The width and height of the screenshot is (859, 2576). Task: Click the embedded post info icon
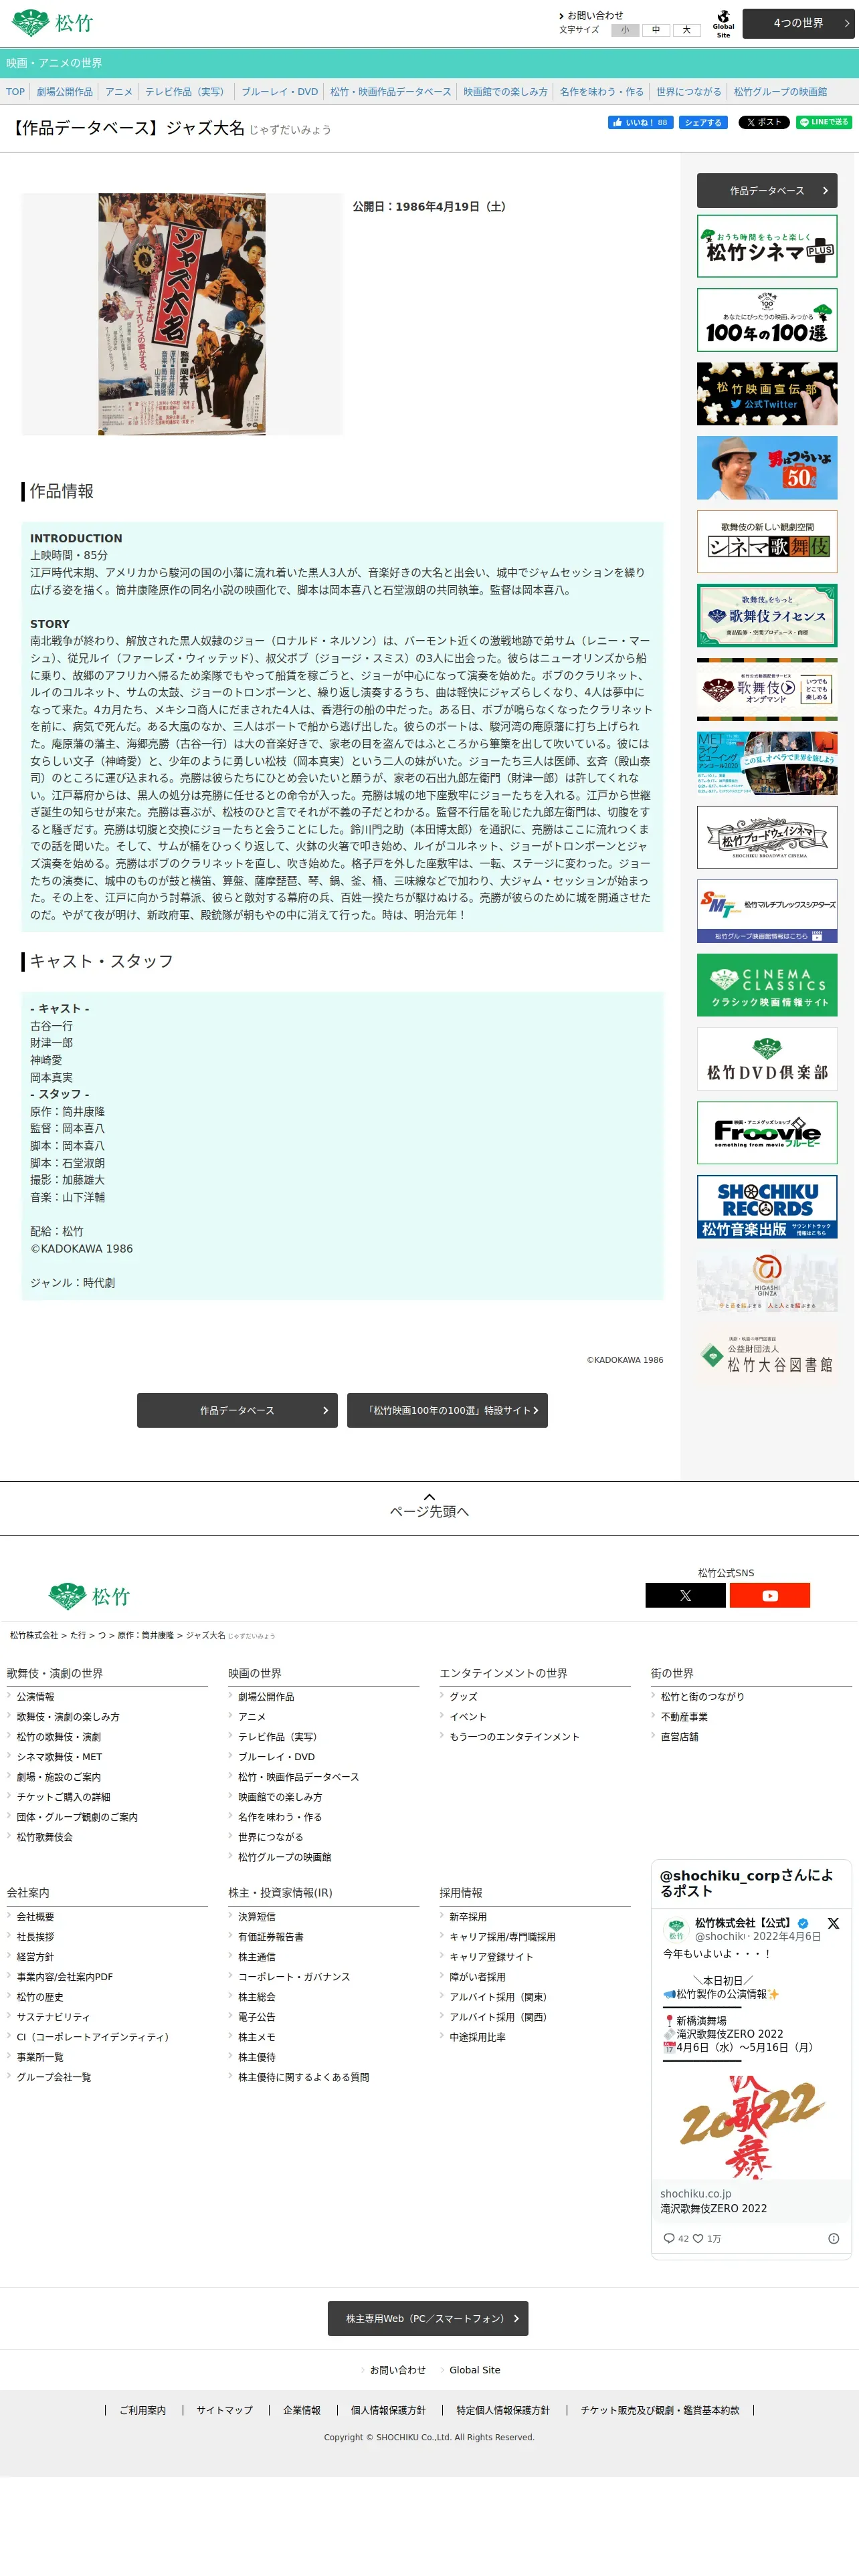tap(833, 2238)
